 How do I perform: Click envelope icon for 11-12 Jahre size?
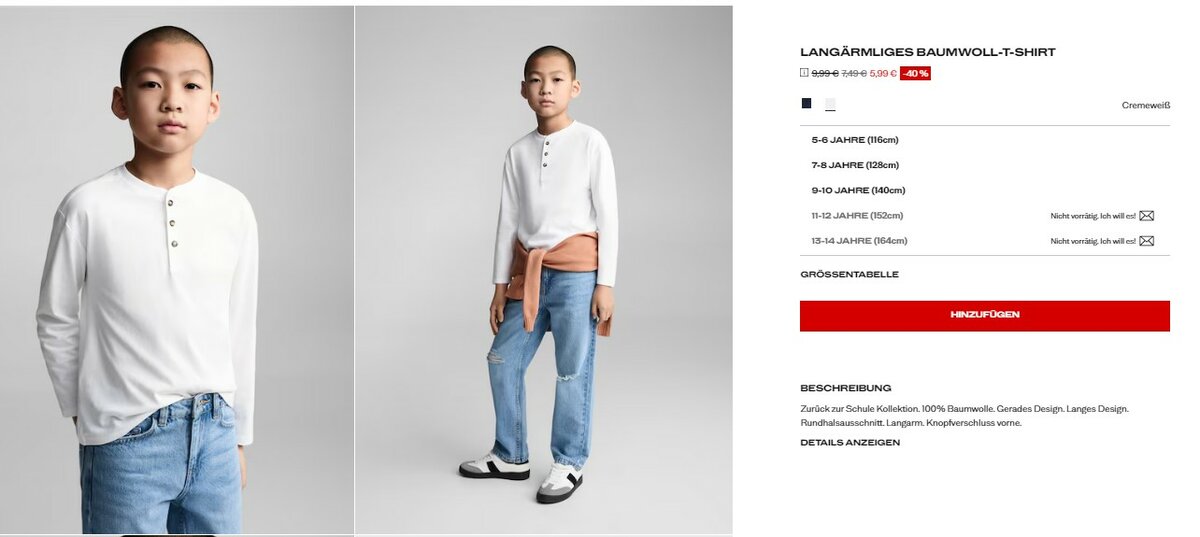pyautogui.click(x=1147, y=215)
